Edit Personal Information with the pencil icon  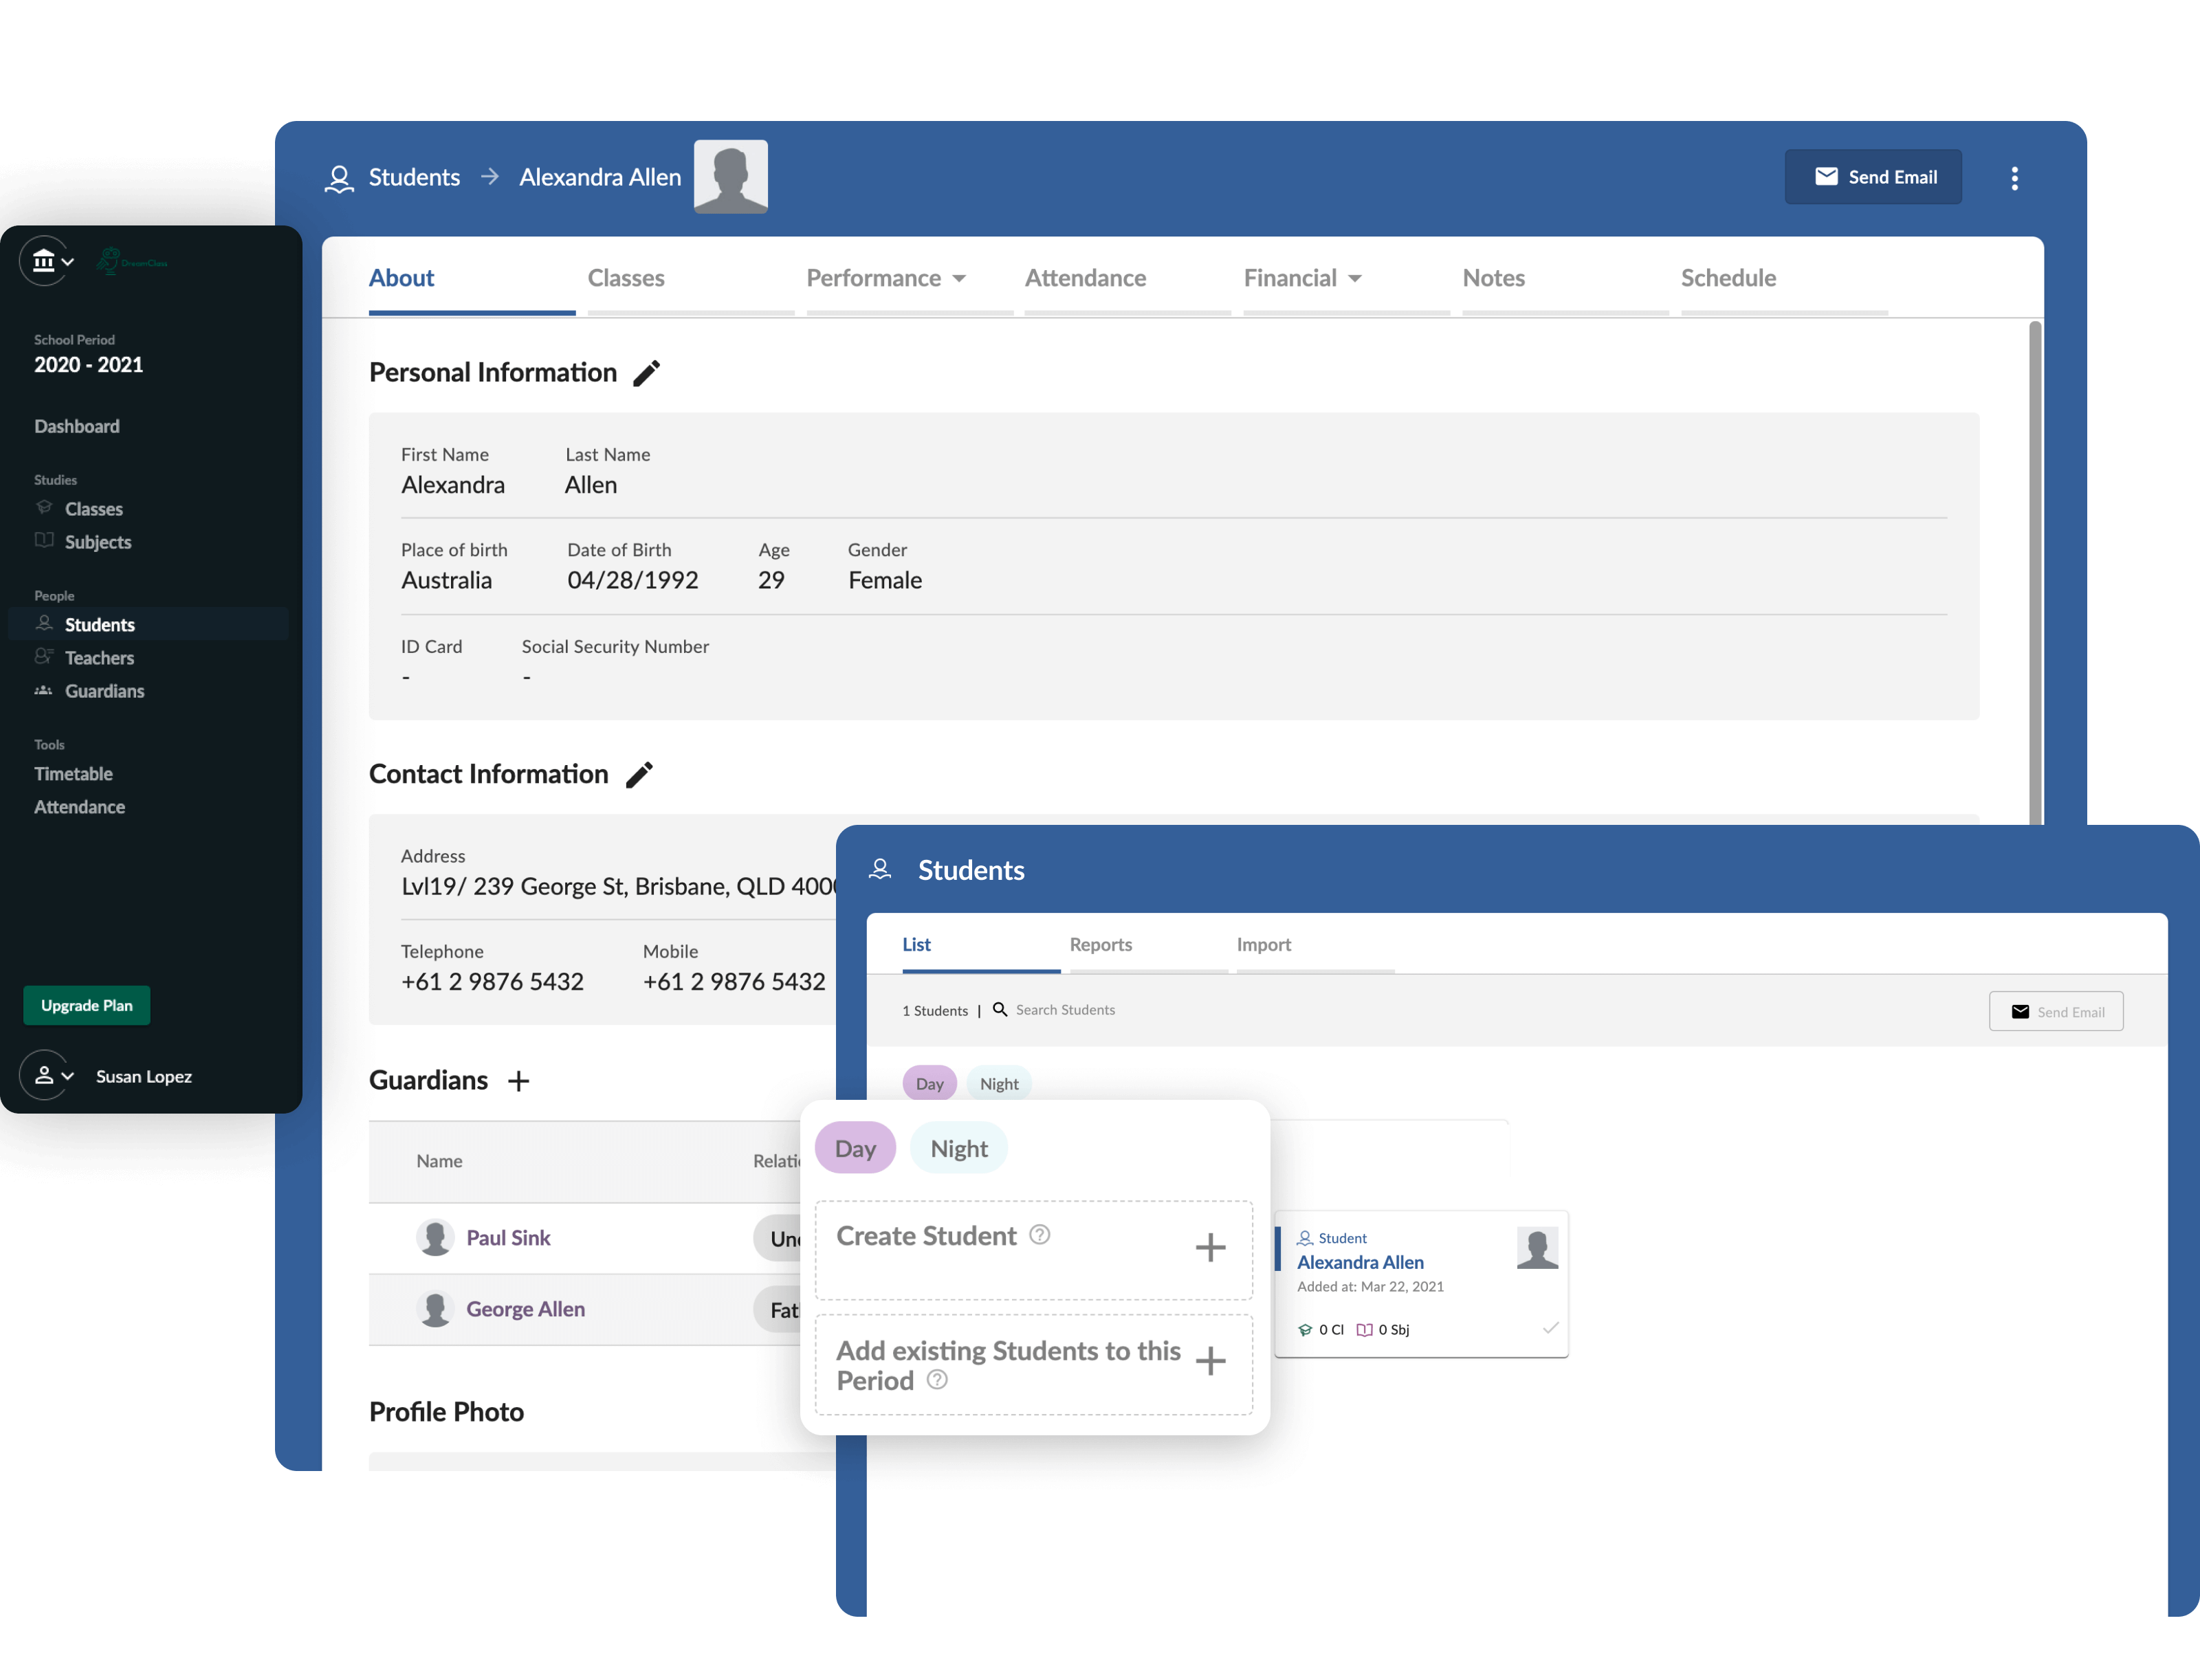click(646, 373)
